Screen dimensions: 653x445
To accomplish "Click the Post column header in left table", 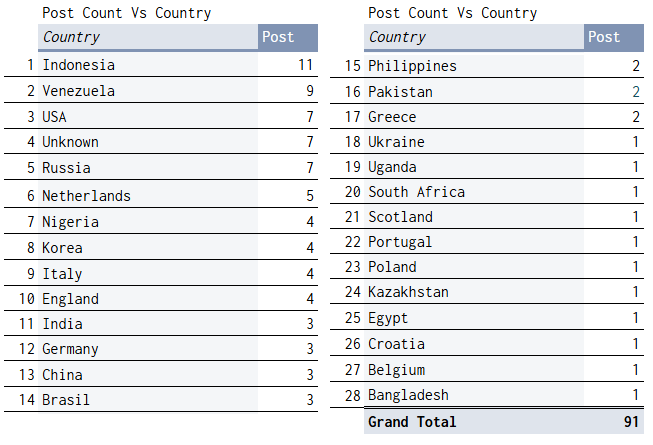I will pos(288,37).
